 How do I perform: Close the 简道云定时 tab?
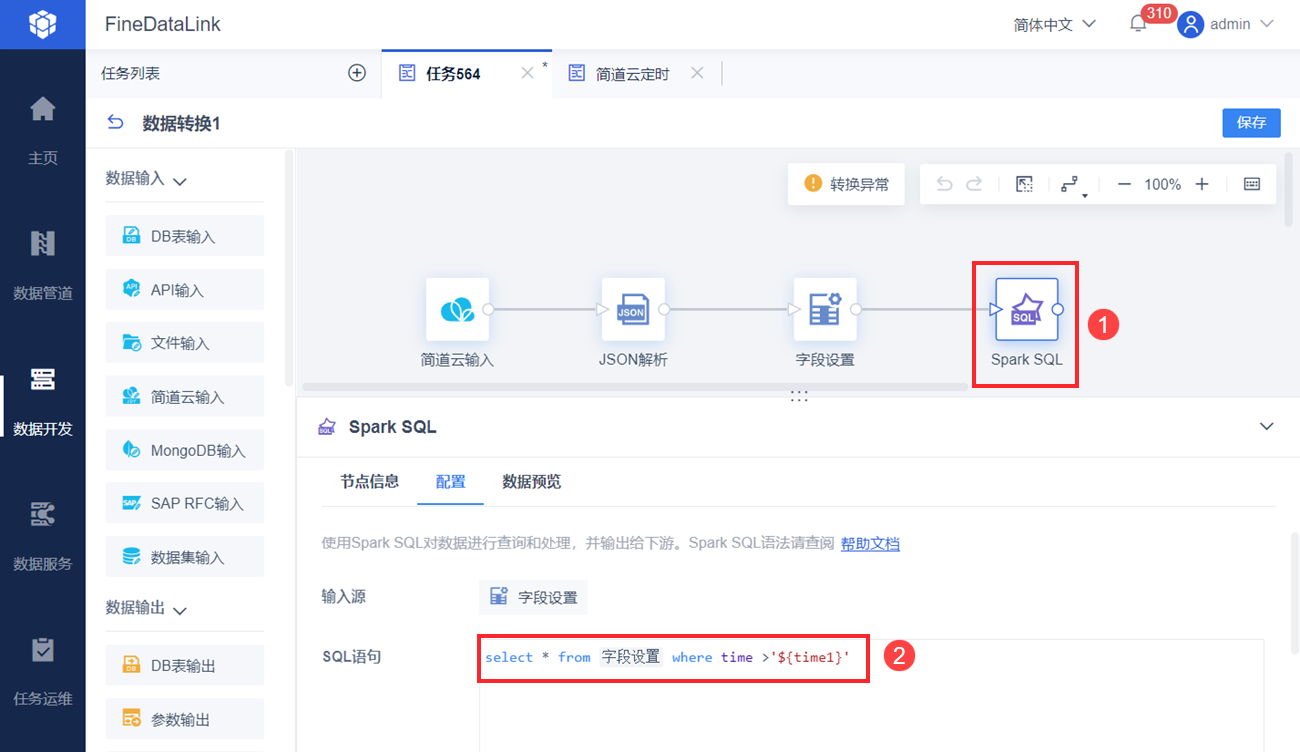[x=697, y=73]
